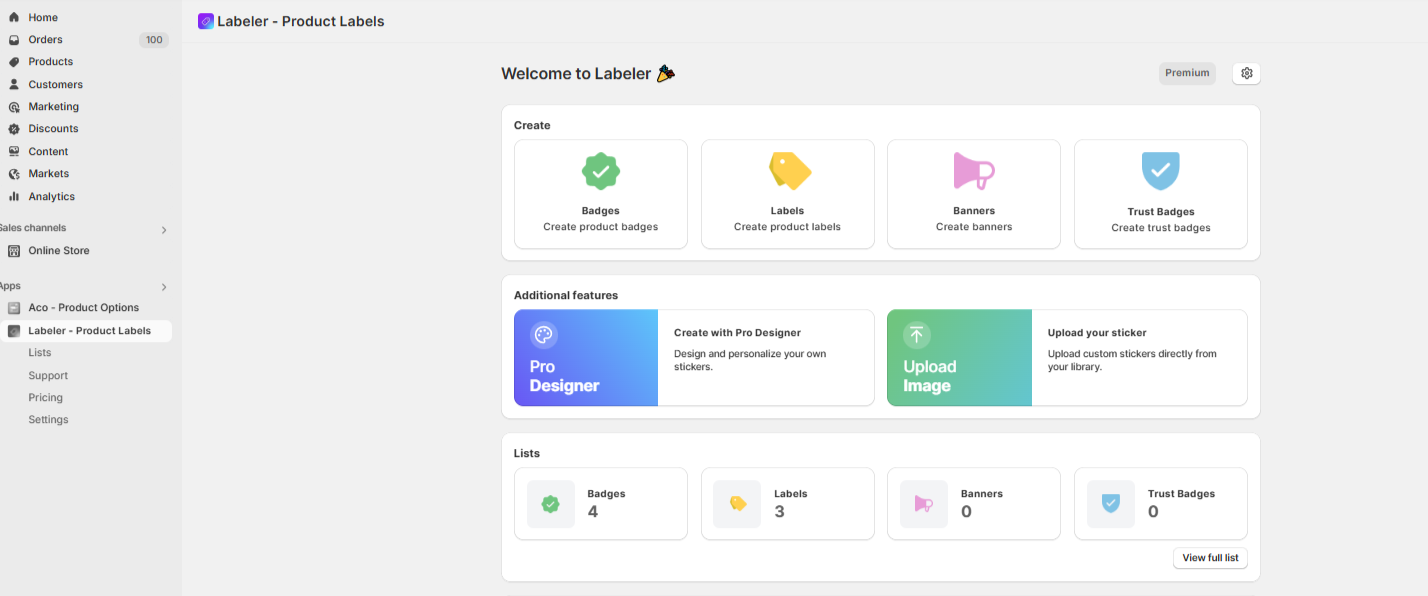Screen dimensions: 1428x596
Task: Click Aco - Product Options label
Action: coord(83,308)
